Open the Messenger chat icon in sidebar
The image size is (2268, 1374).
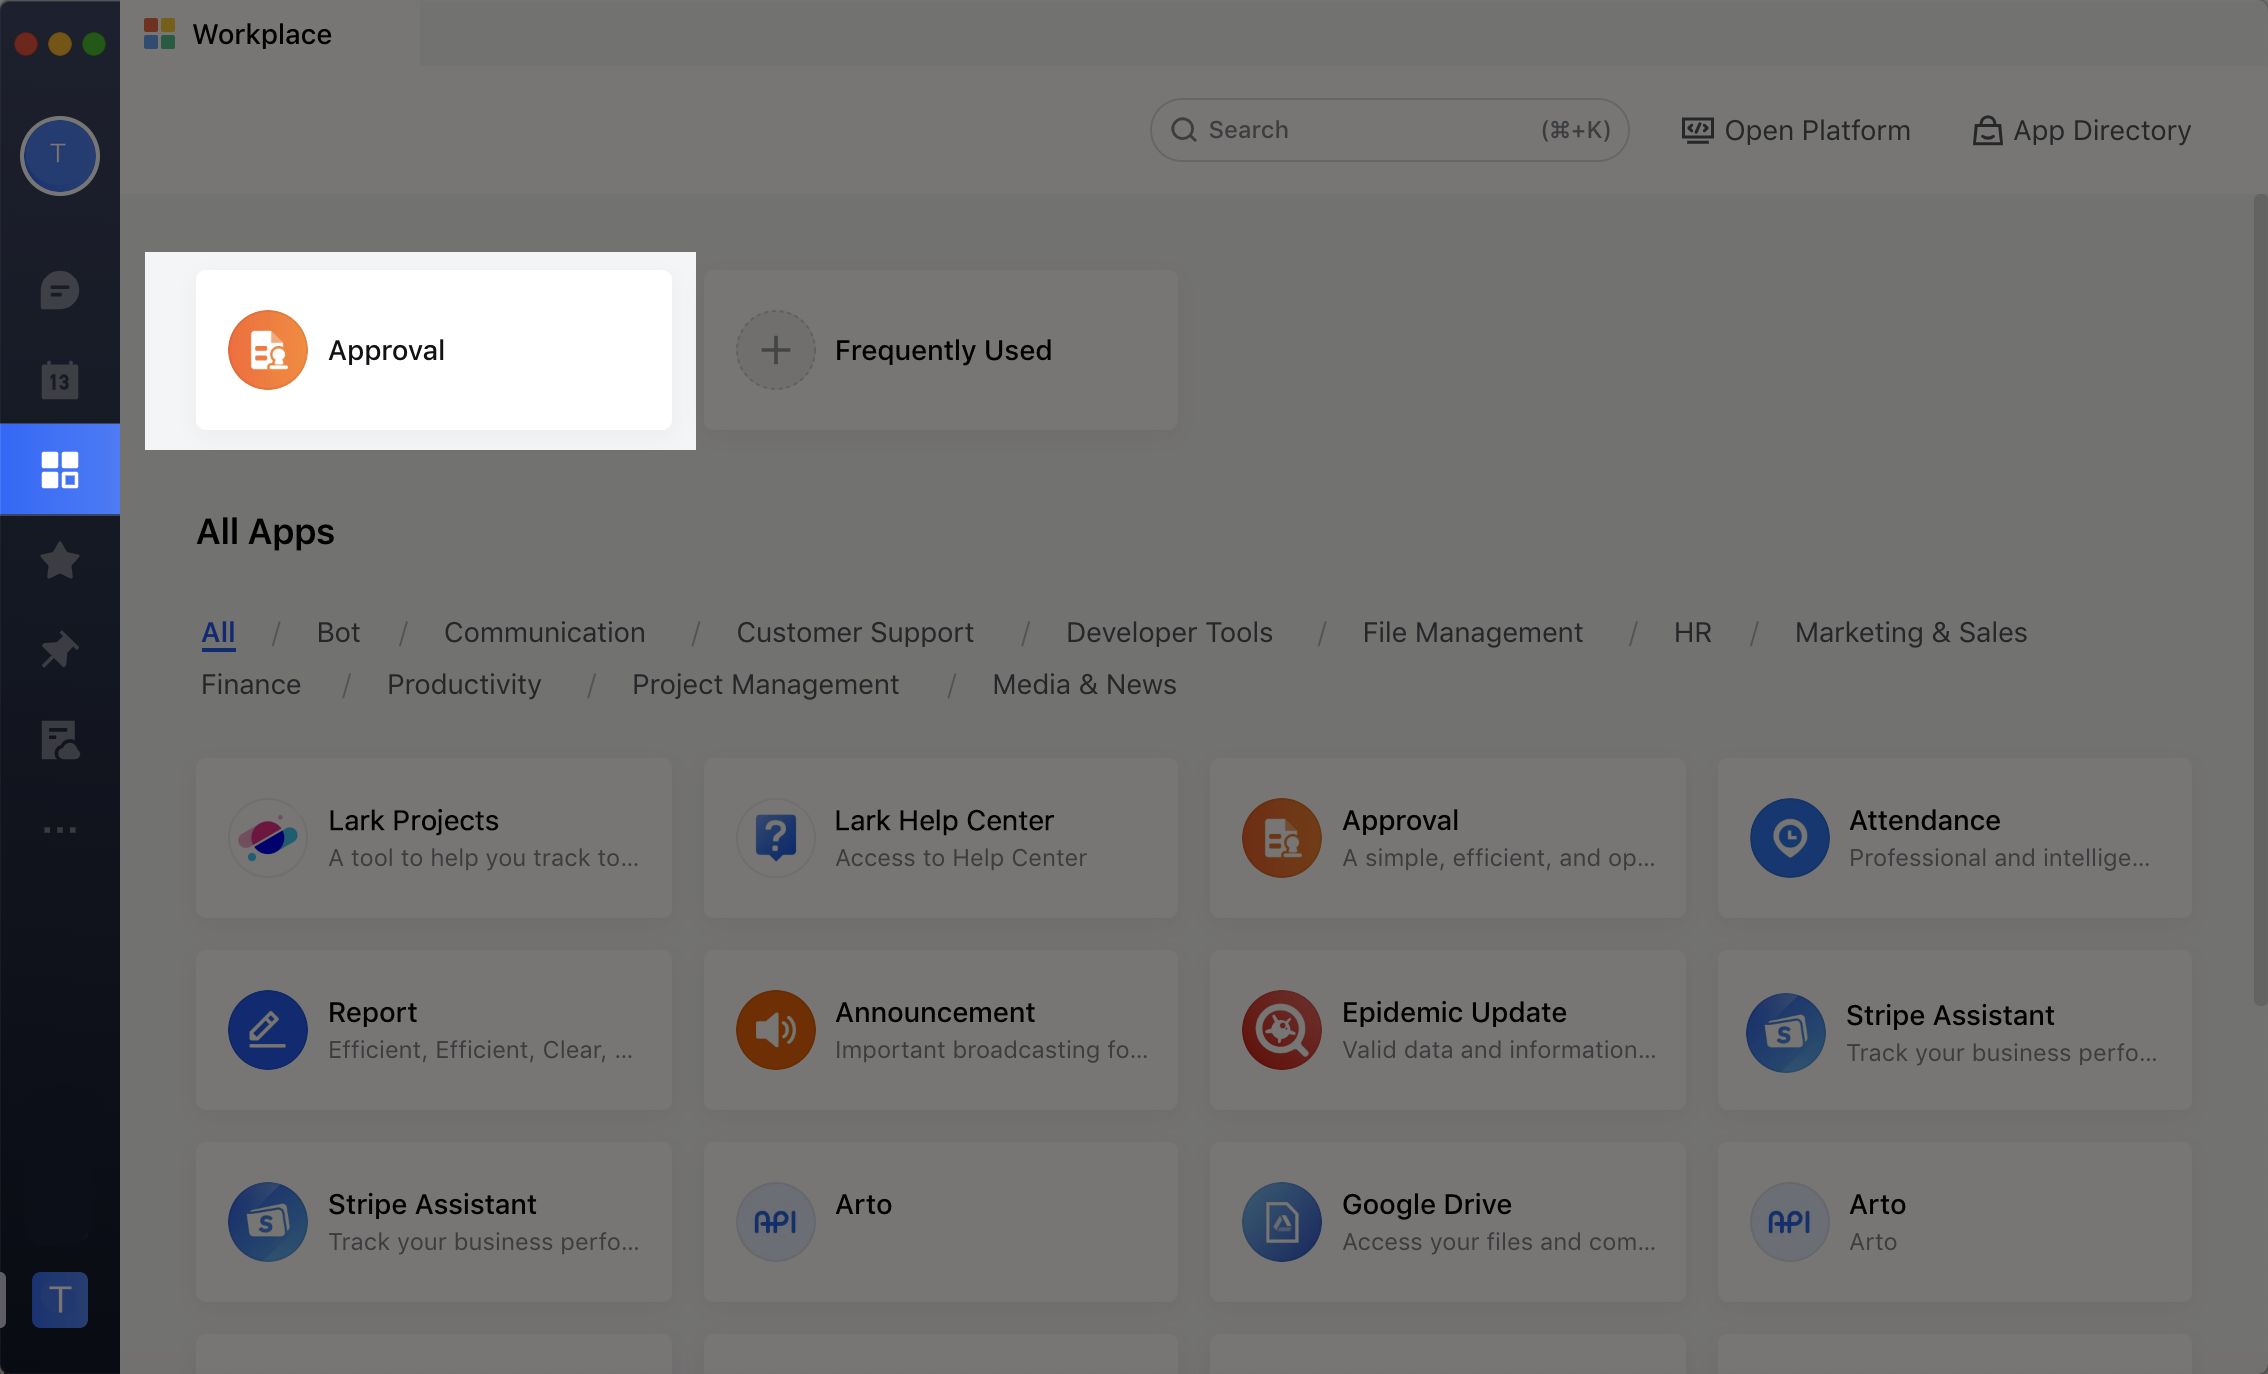pos(59,291)
